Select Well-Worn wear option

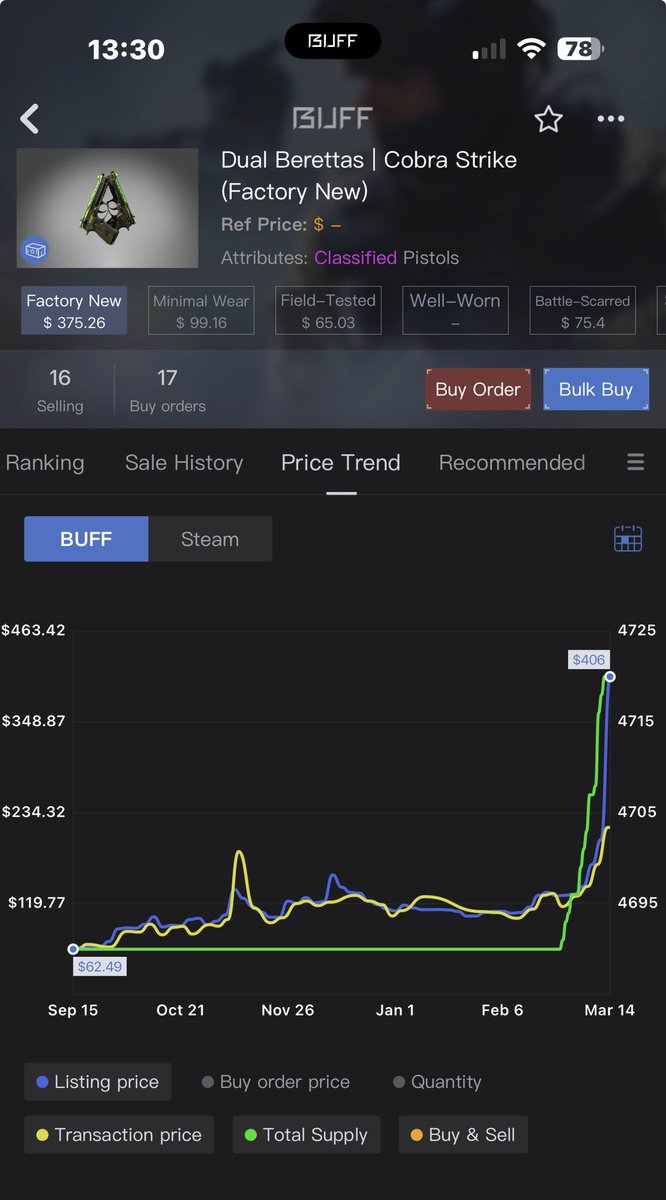click(455, 311)
